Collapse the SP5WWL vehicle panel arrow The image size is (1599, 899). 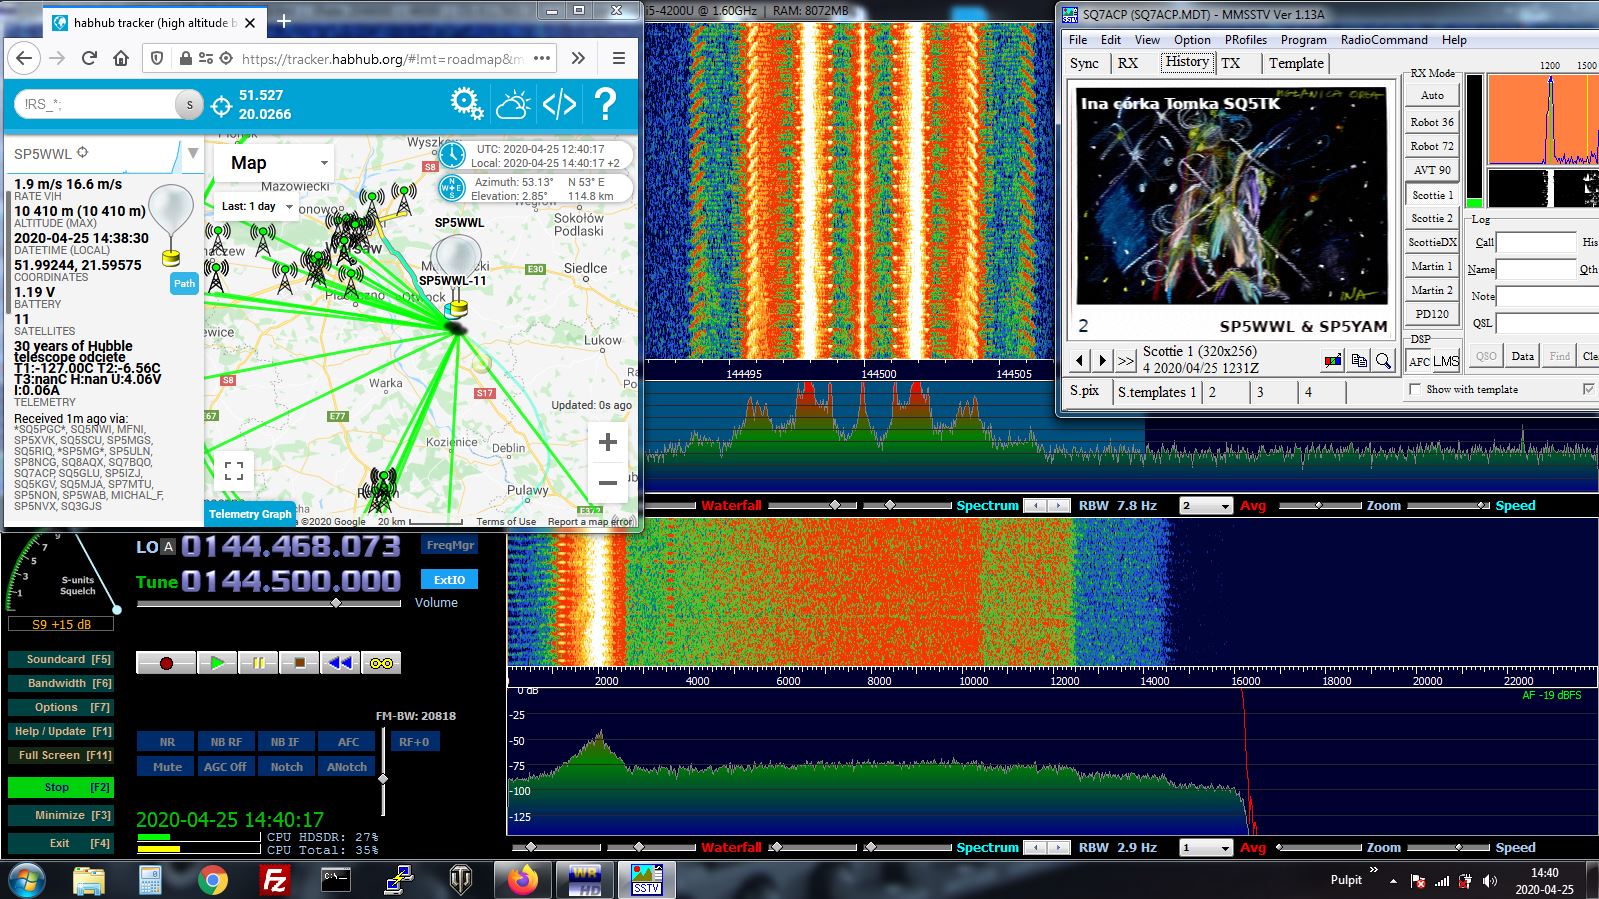[193, 154]
